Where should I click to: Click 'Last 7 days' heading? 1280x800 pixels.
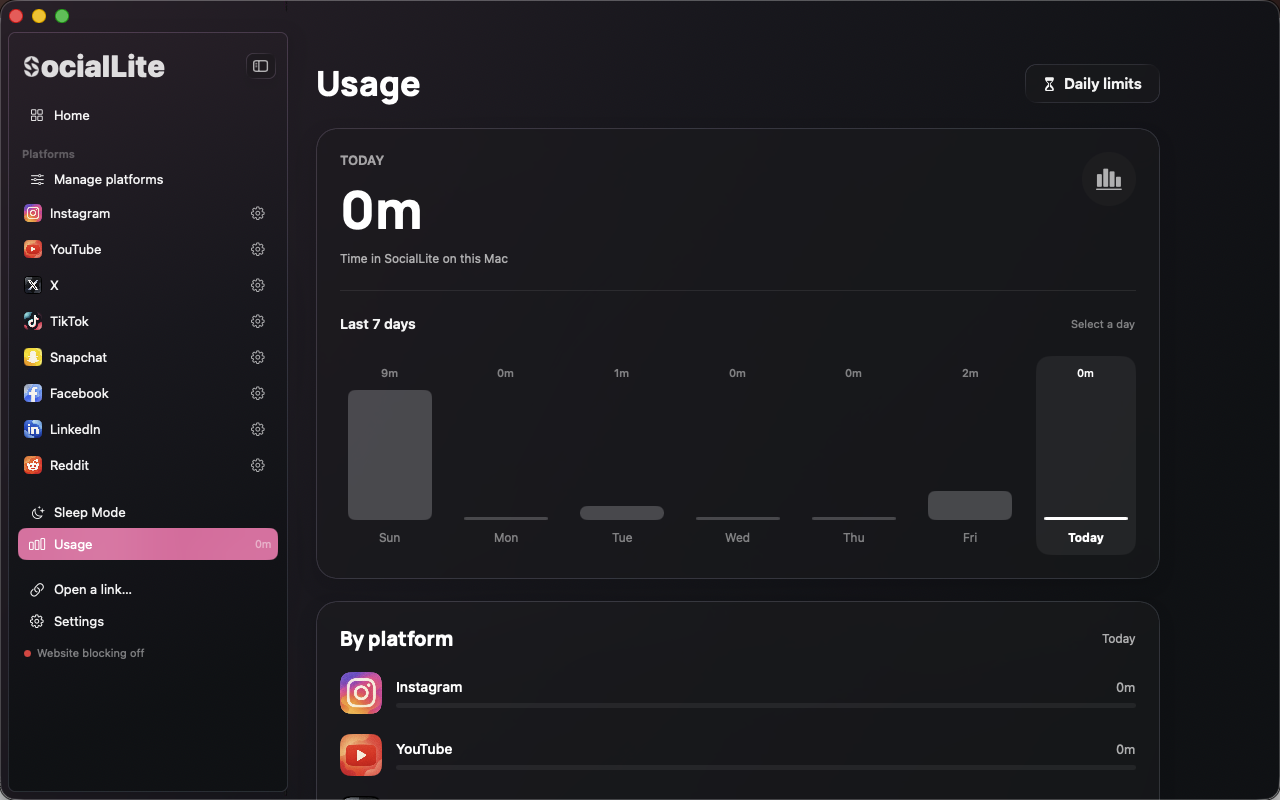(x=378, y=324)
